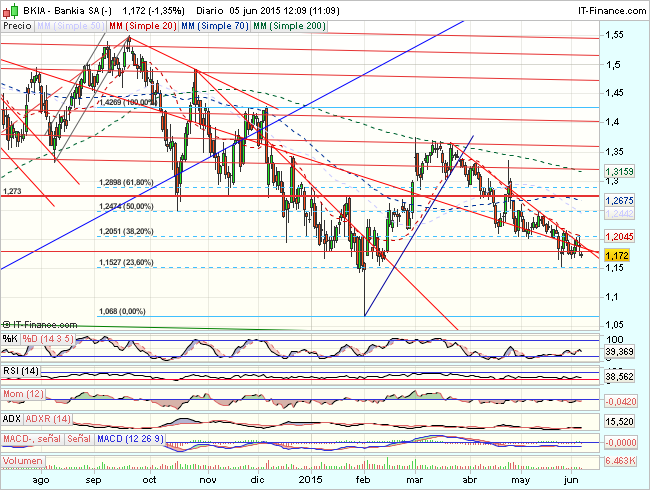Click the green 1,3159 moving average price tag
The width and height of the screenshot is (650, 490).
(620, 172)
